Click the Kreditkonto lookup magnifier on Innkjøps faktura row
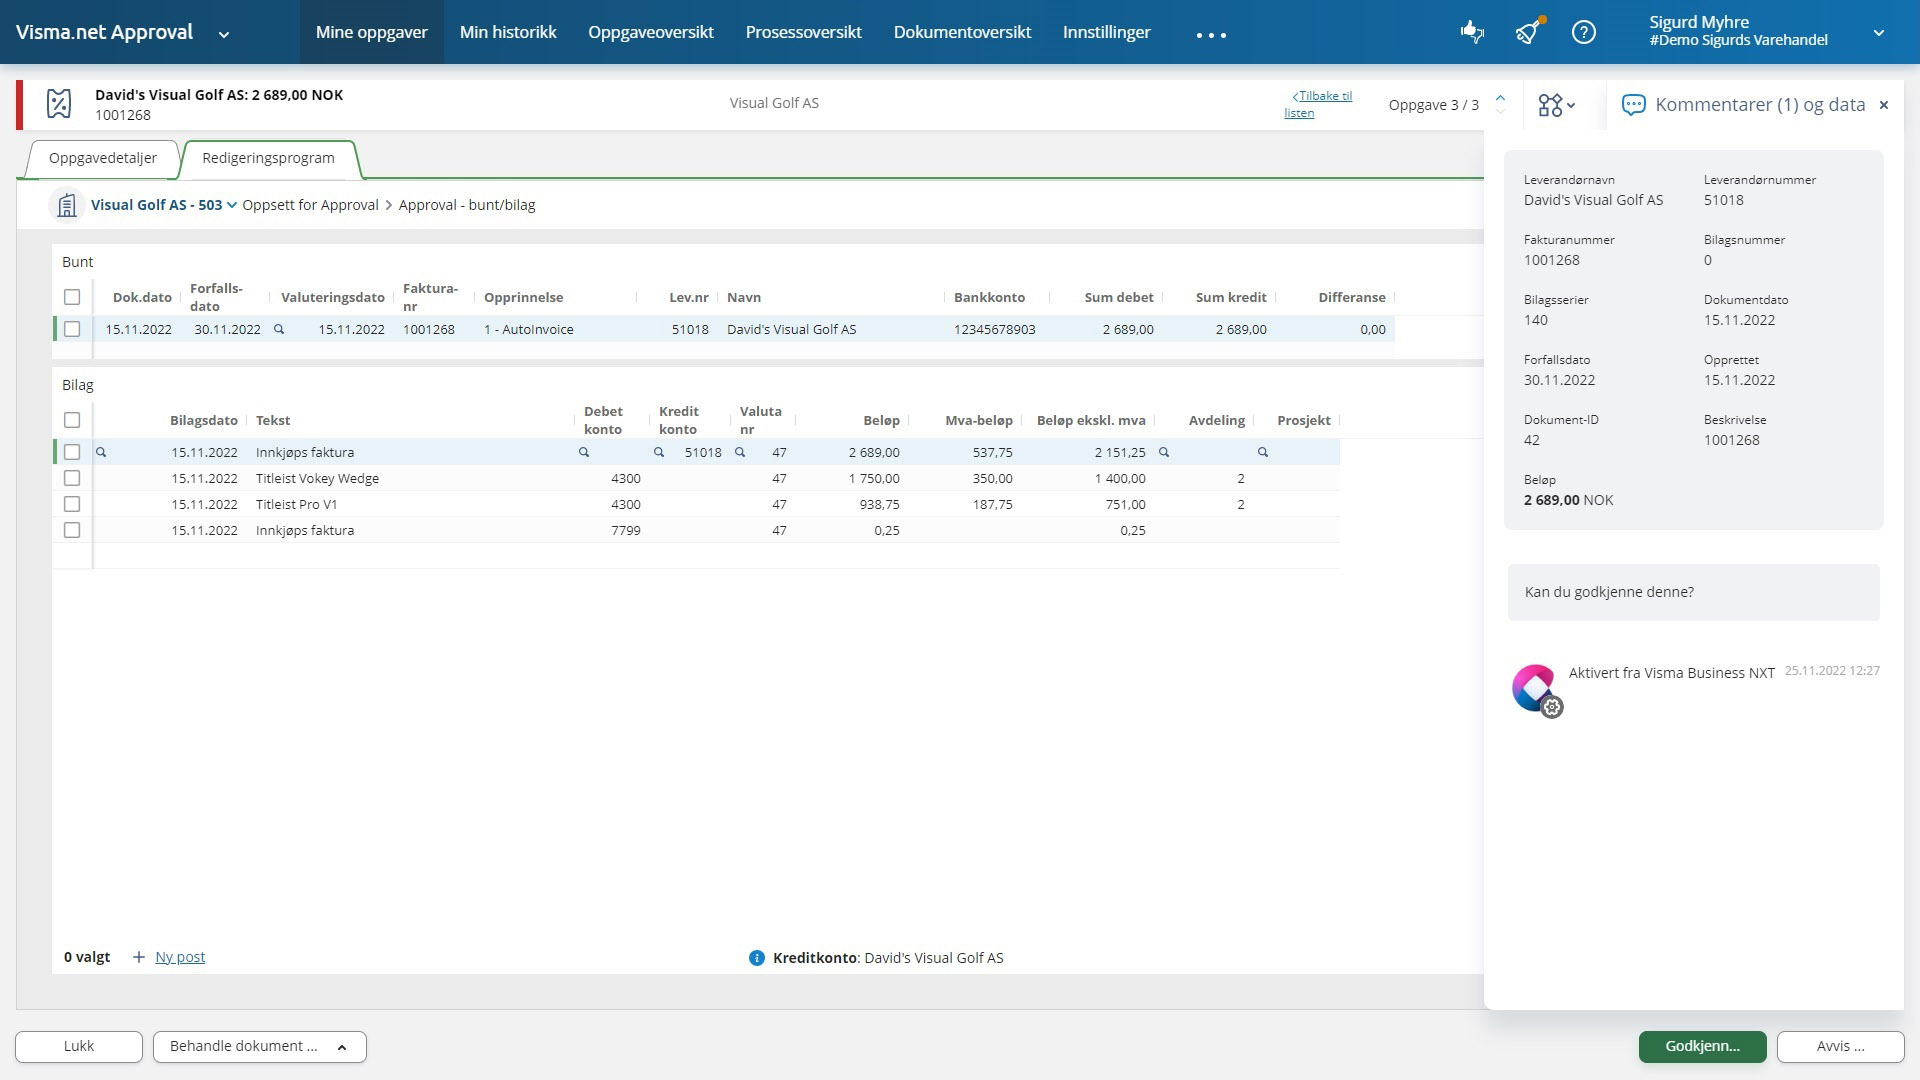This screenshot has height=1080, width=1920. pyautogui.click(x=659, y=452)
